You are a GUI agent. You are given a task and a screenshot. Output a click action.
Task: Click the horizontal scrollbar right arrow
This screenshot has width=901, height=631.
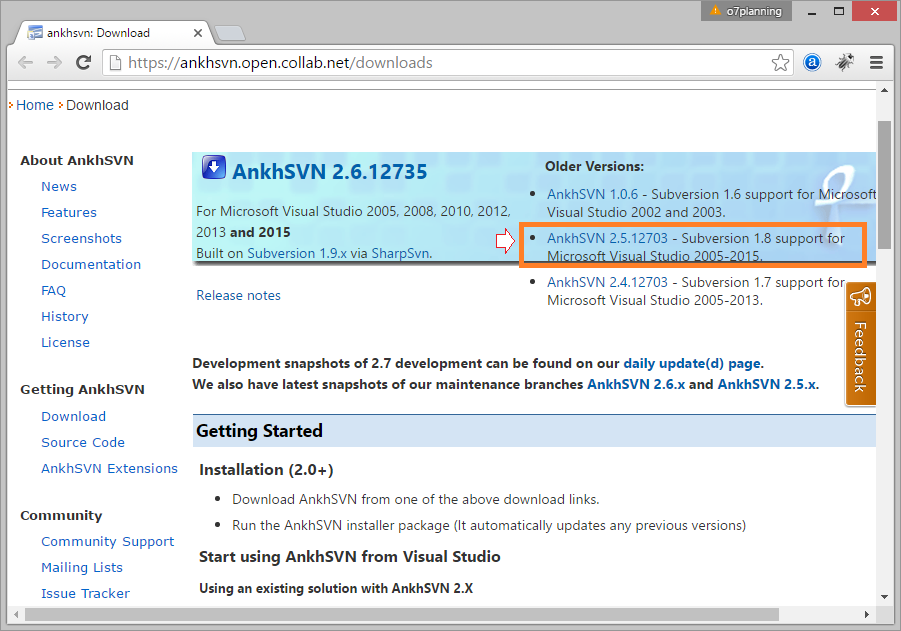[x=867, y=614]
